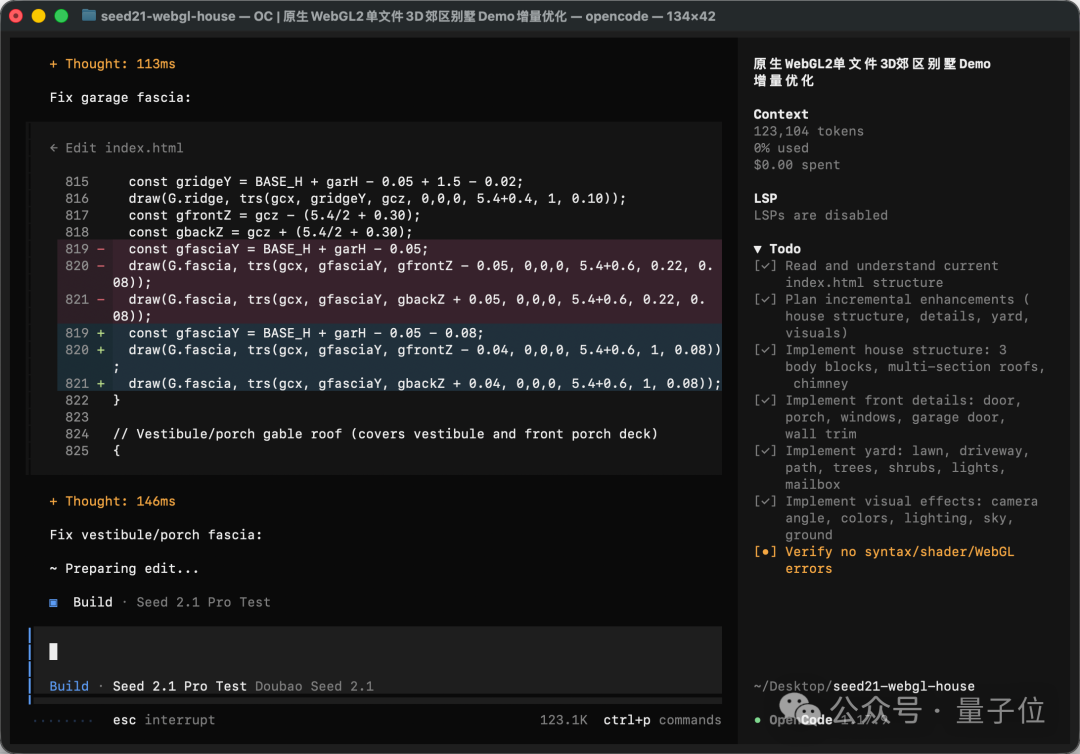This screenshot has width=1080, height=754.
Task: Click 'ctrl+p commands' hint
Action: point(662,720)
